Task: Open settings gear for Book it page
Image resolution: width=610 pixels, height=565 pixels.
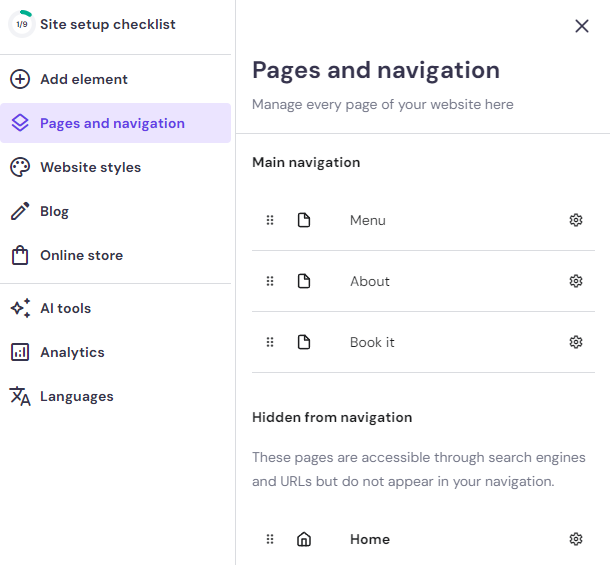Action: point(576,342)
